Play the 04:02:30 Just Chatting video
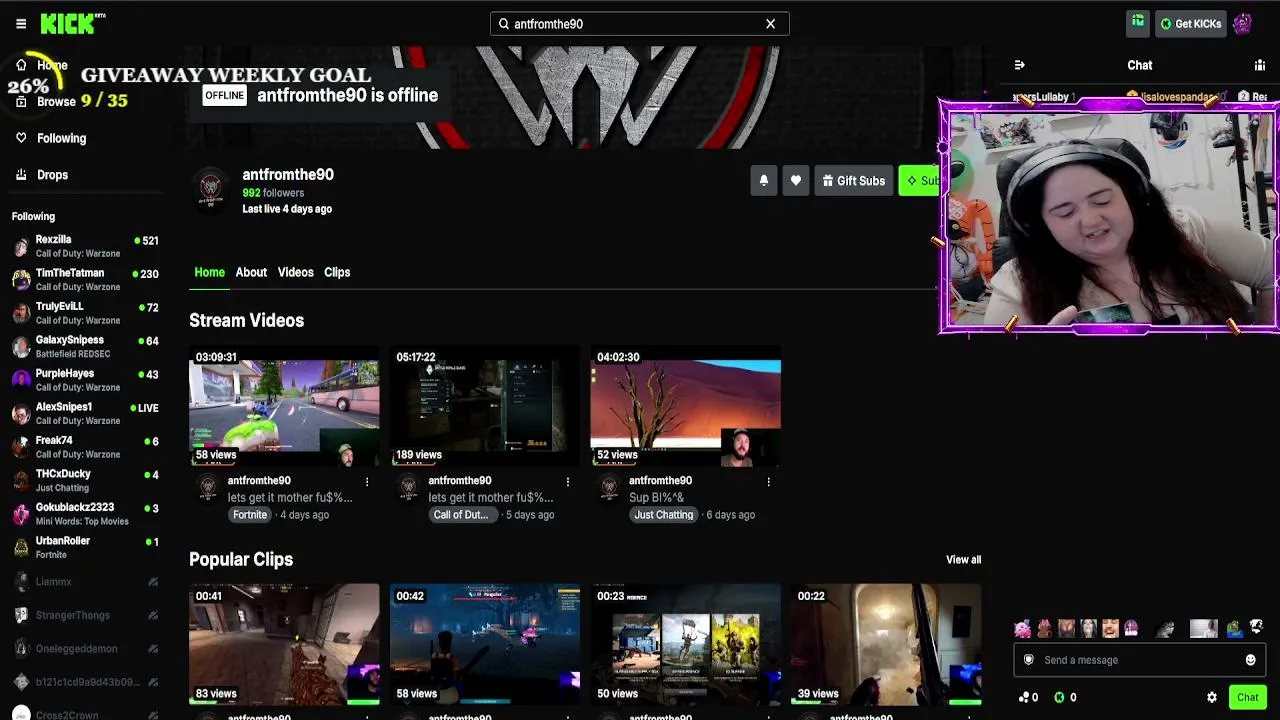Viewport: 1280px width, 720px height. [x=685, y=406]
